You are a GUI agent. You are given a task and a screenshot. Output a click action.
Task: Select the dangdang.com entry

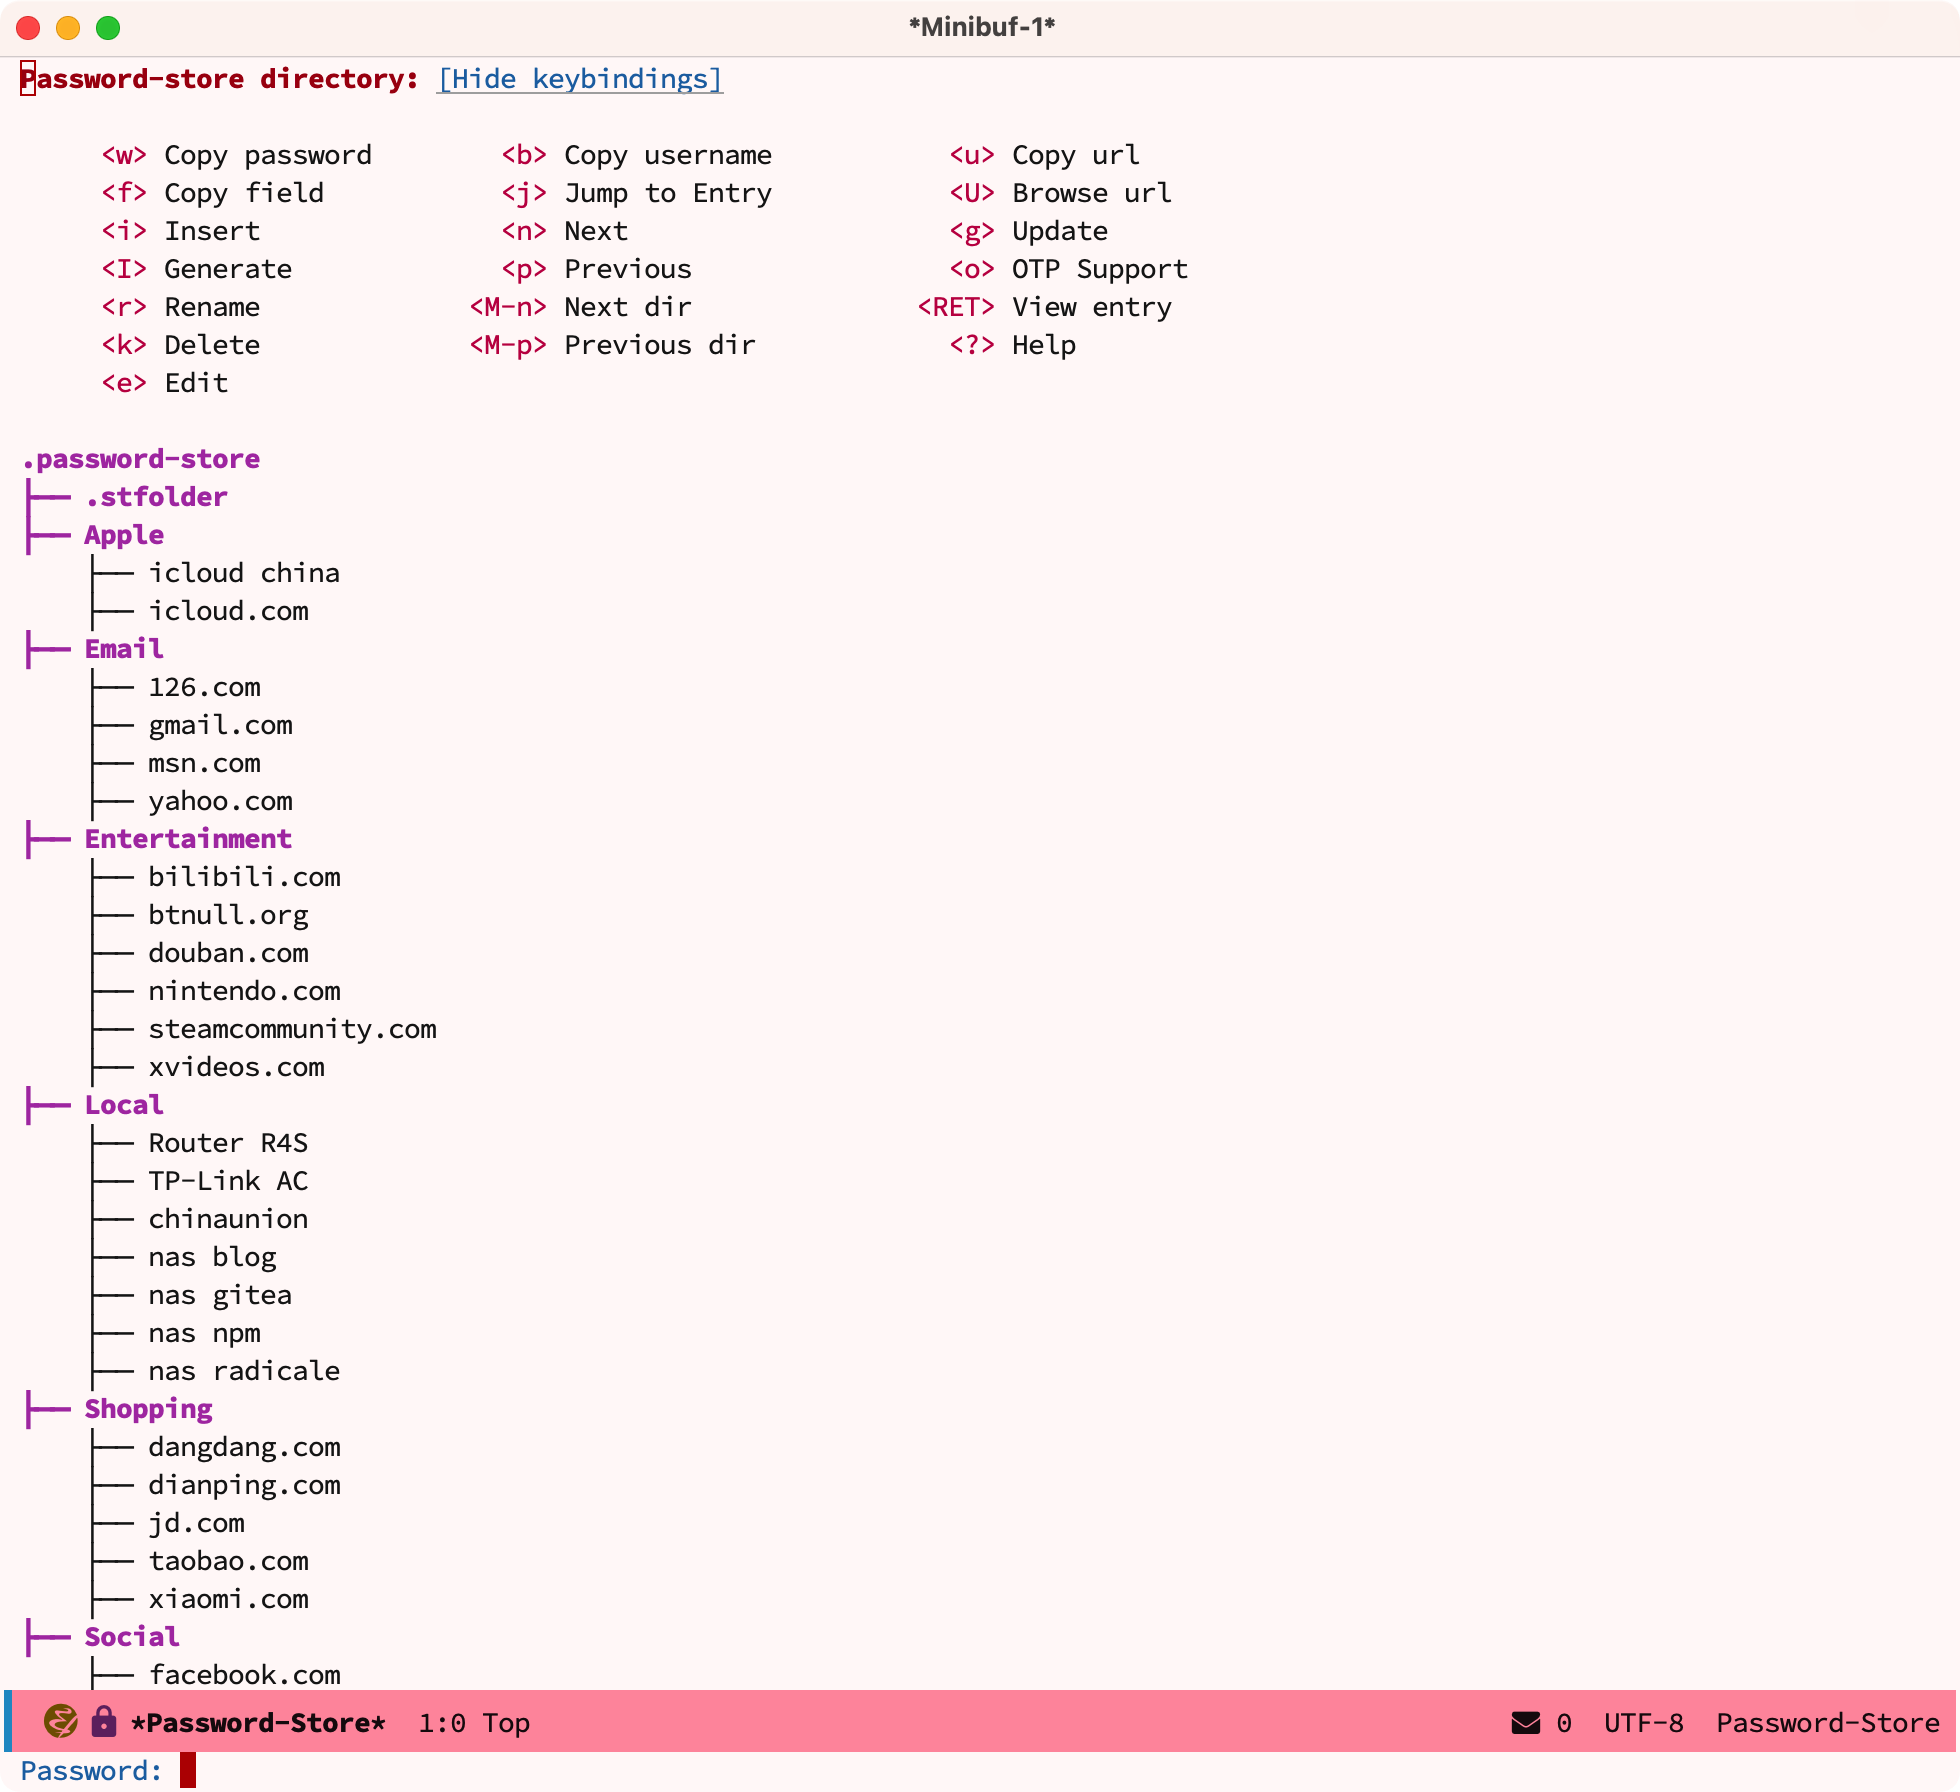pyautogui.click(x=244, y=1447)
